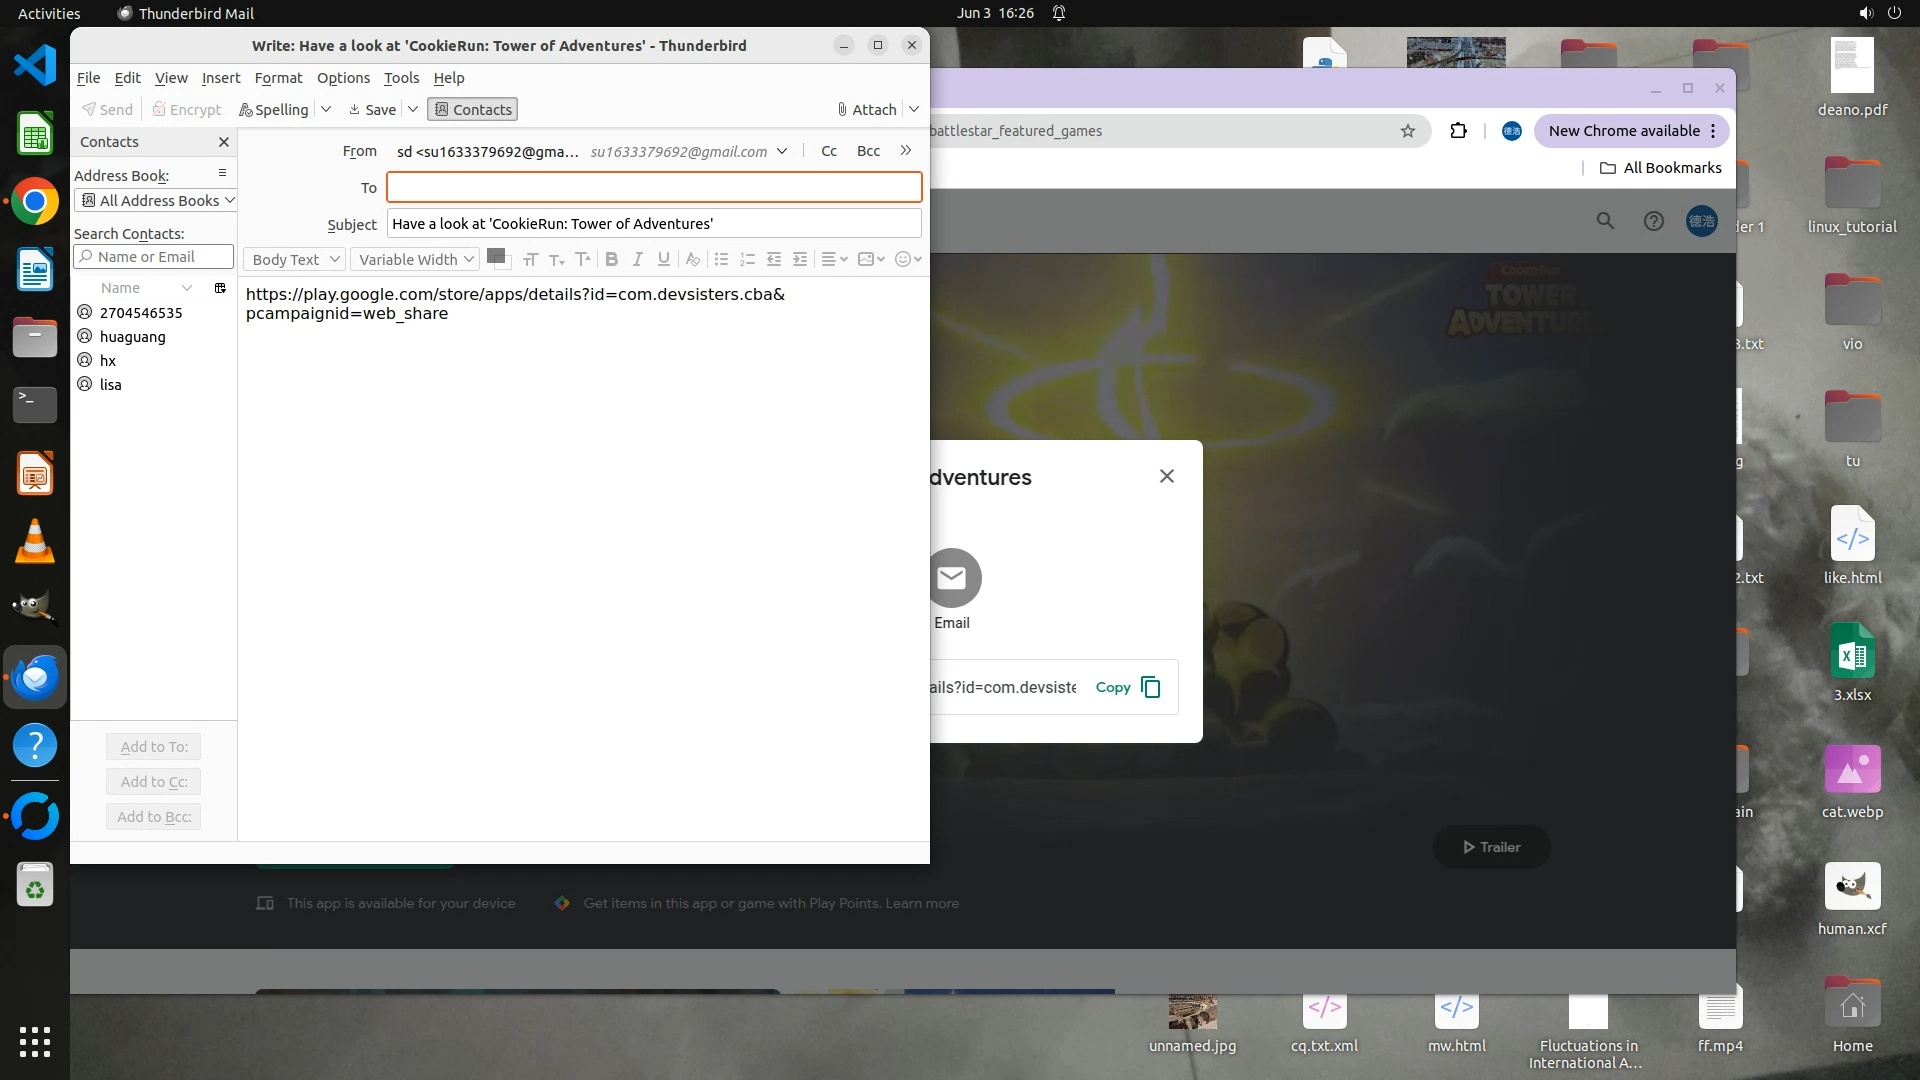Toggle the Contacts sidebar button

[x=472, y=109]
